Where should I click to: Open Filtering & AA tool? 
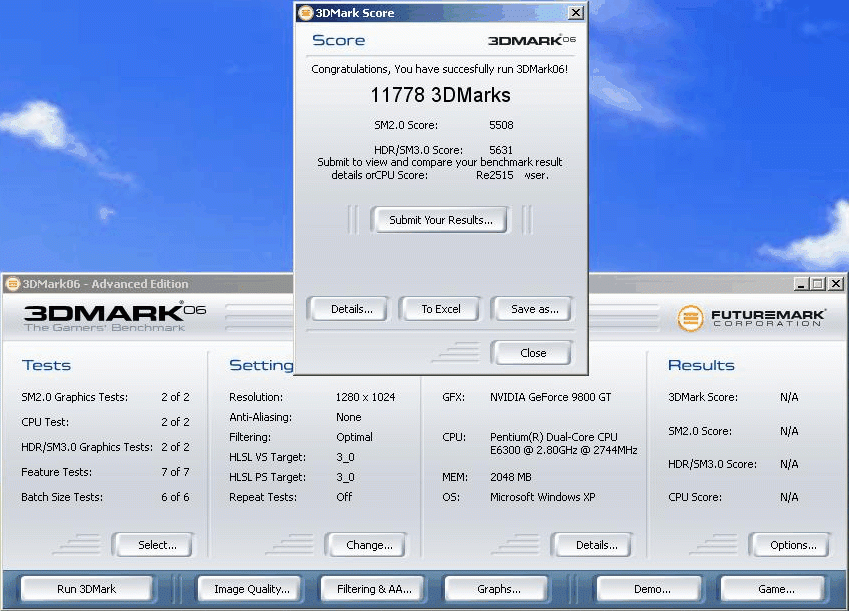click(373, 589)
